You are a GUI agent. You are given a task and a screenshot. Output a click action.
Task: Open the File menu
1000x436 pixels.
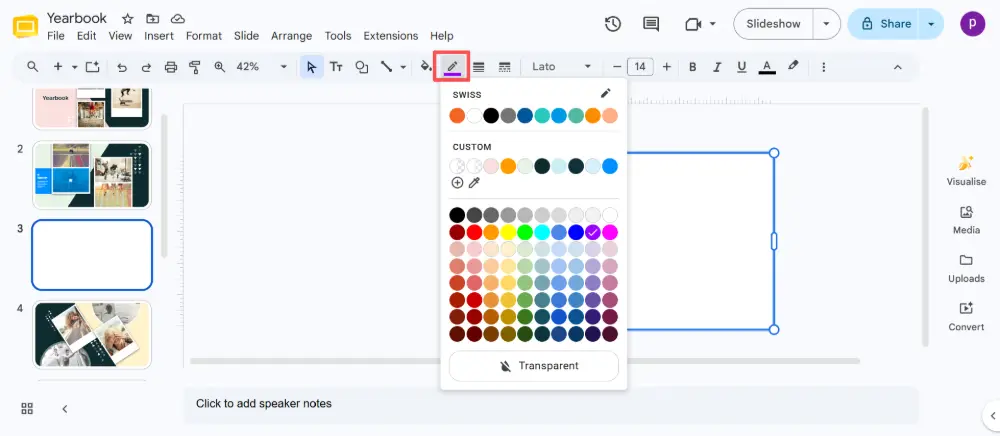pos(55,36)
